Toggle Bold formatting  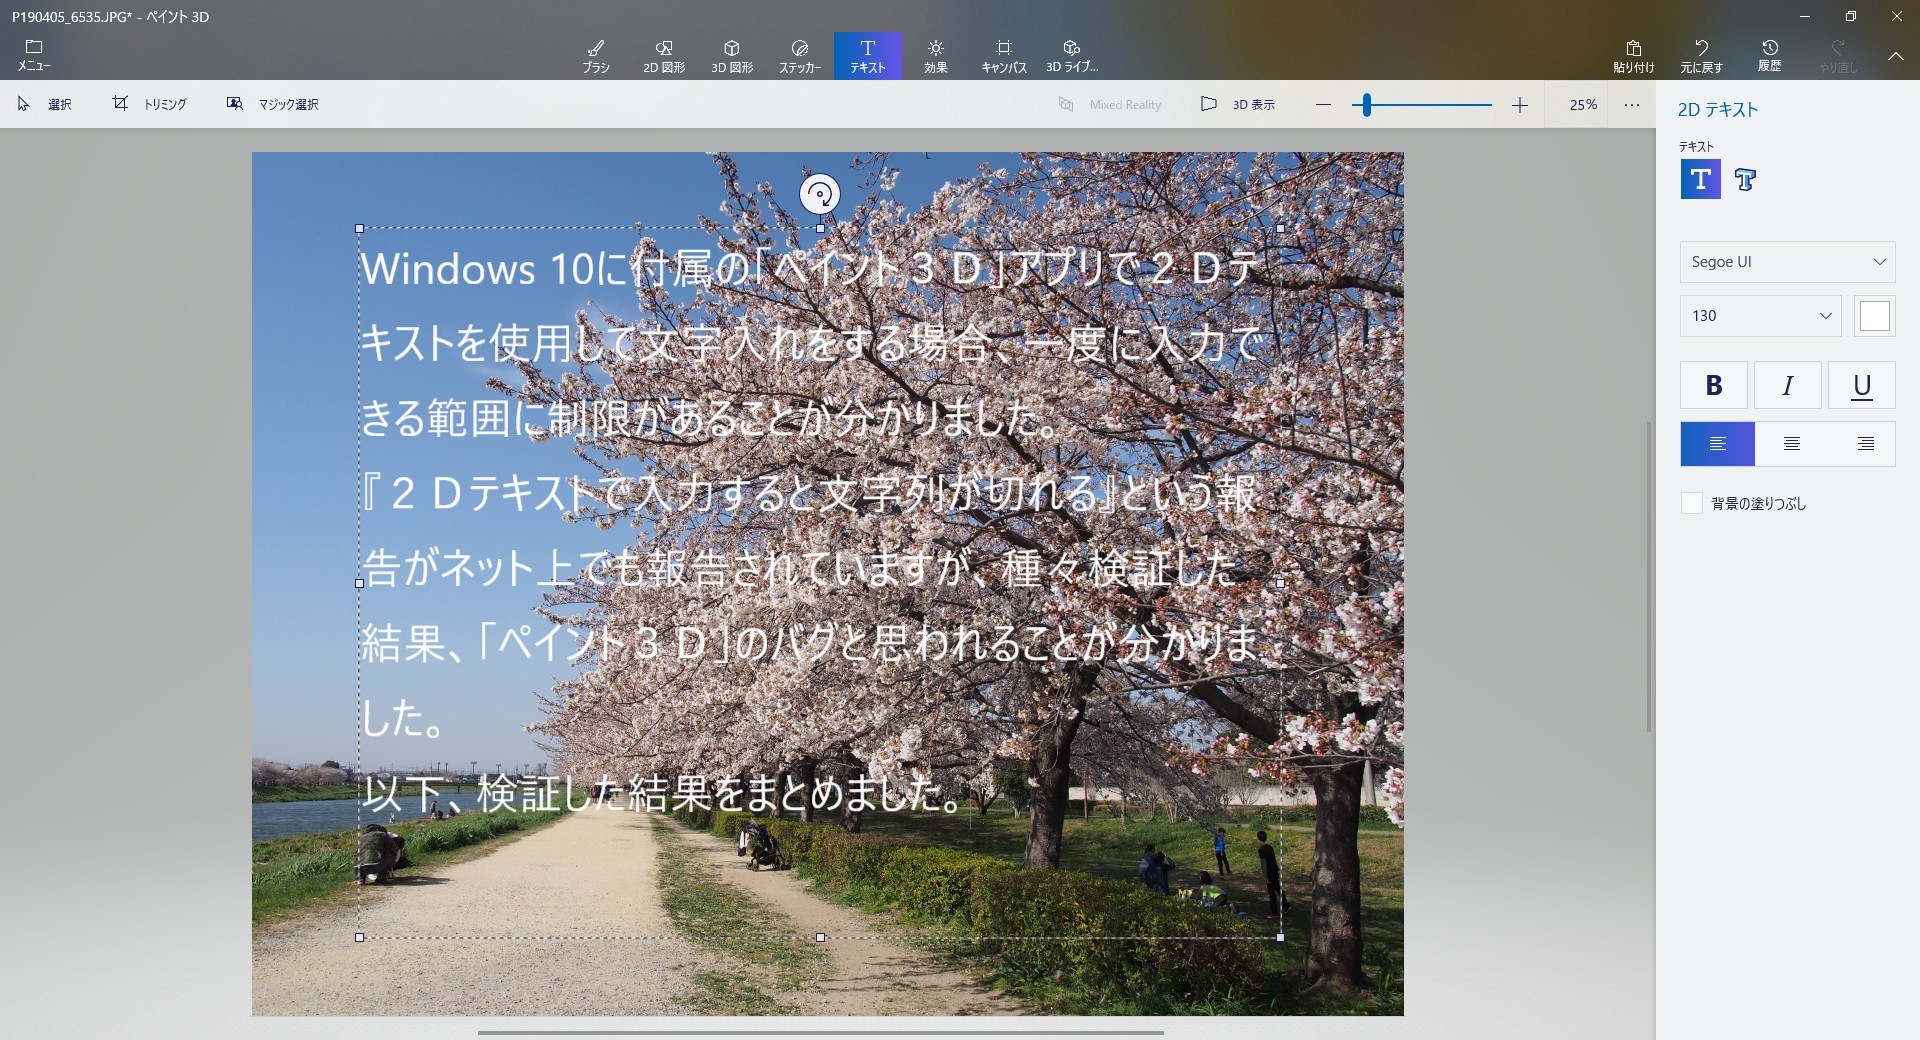click(1713, 385)
